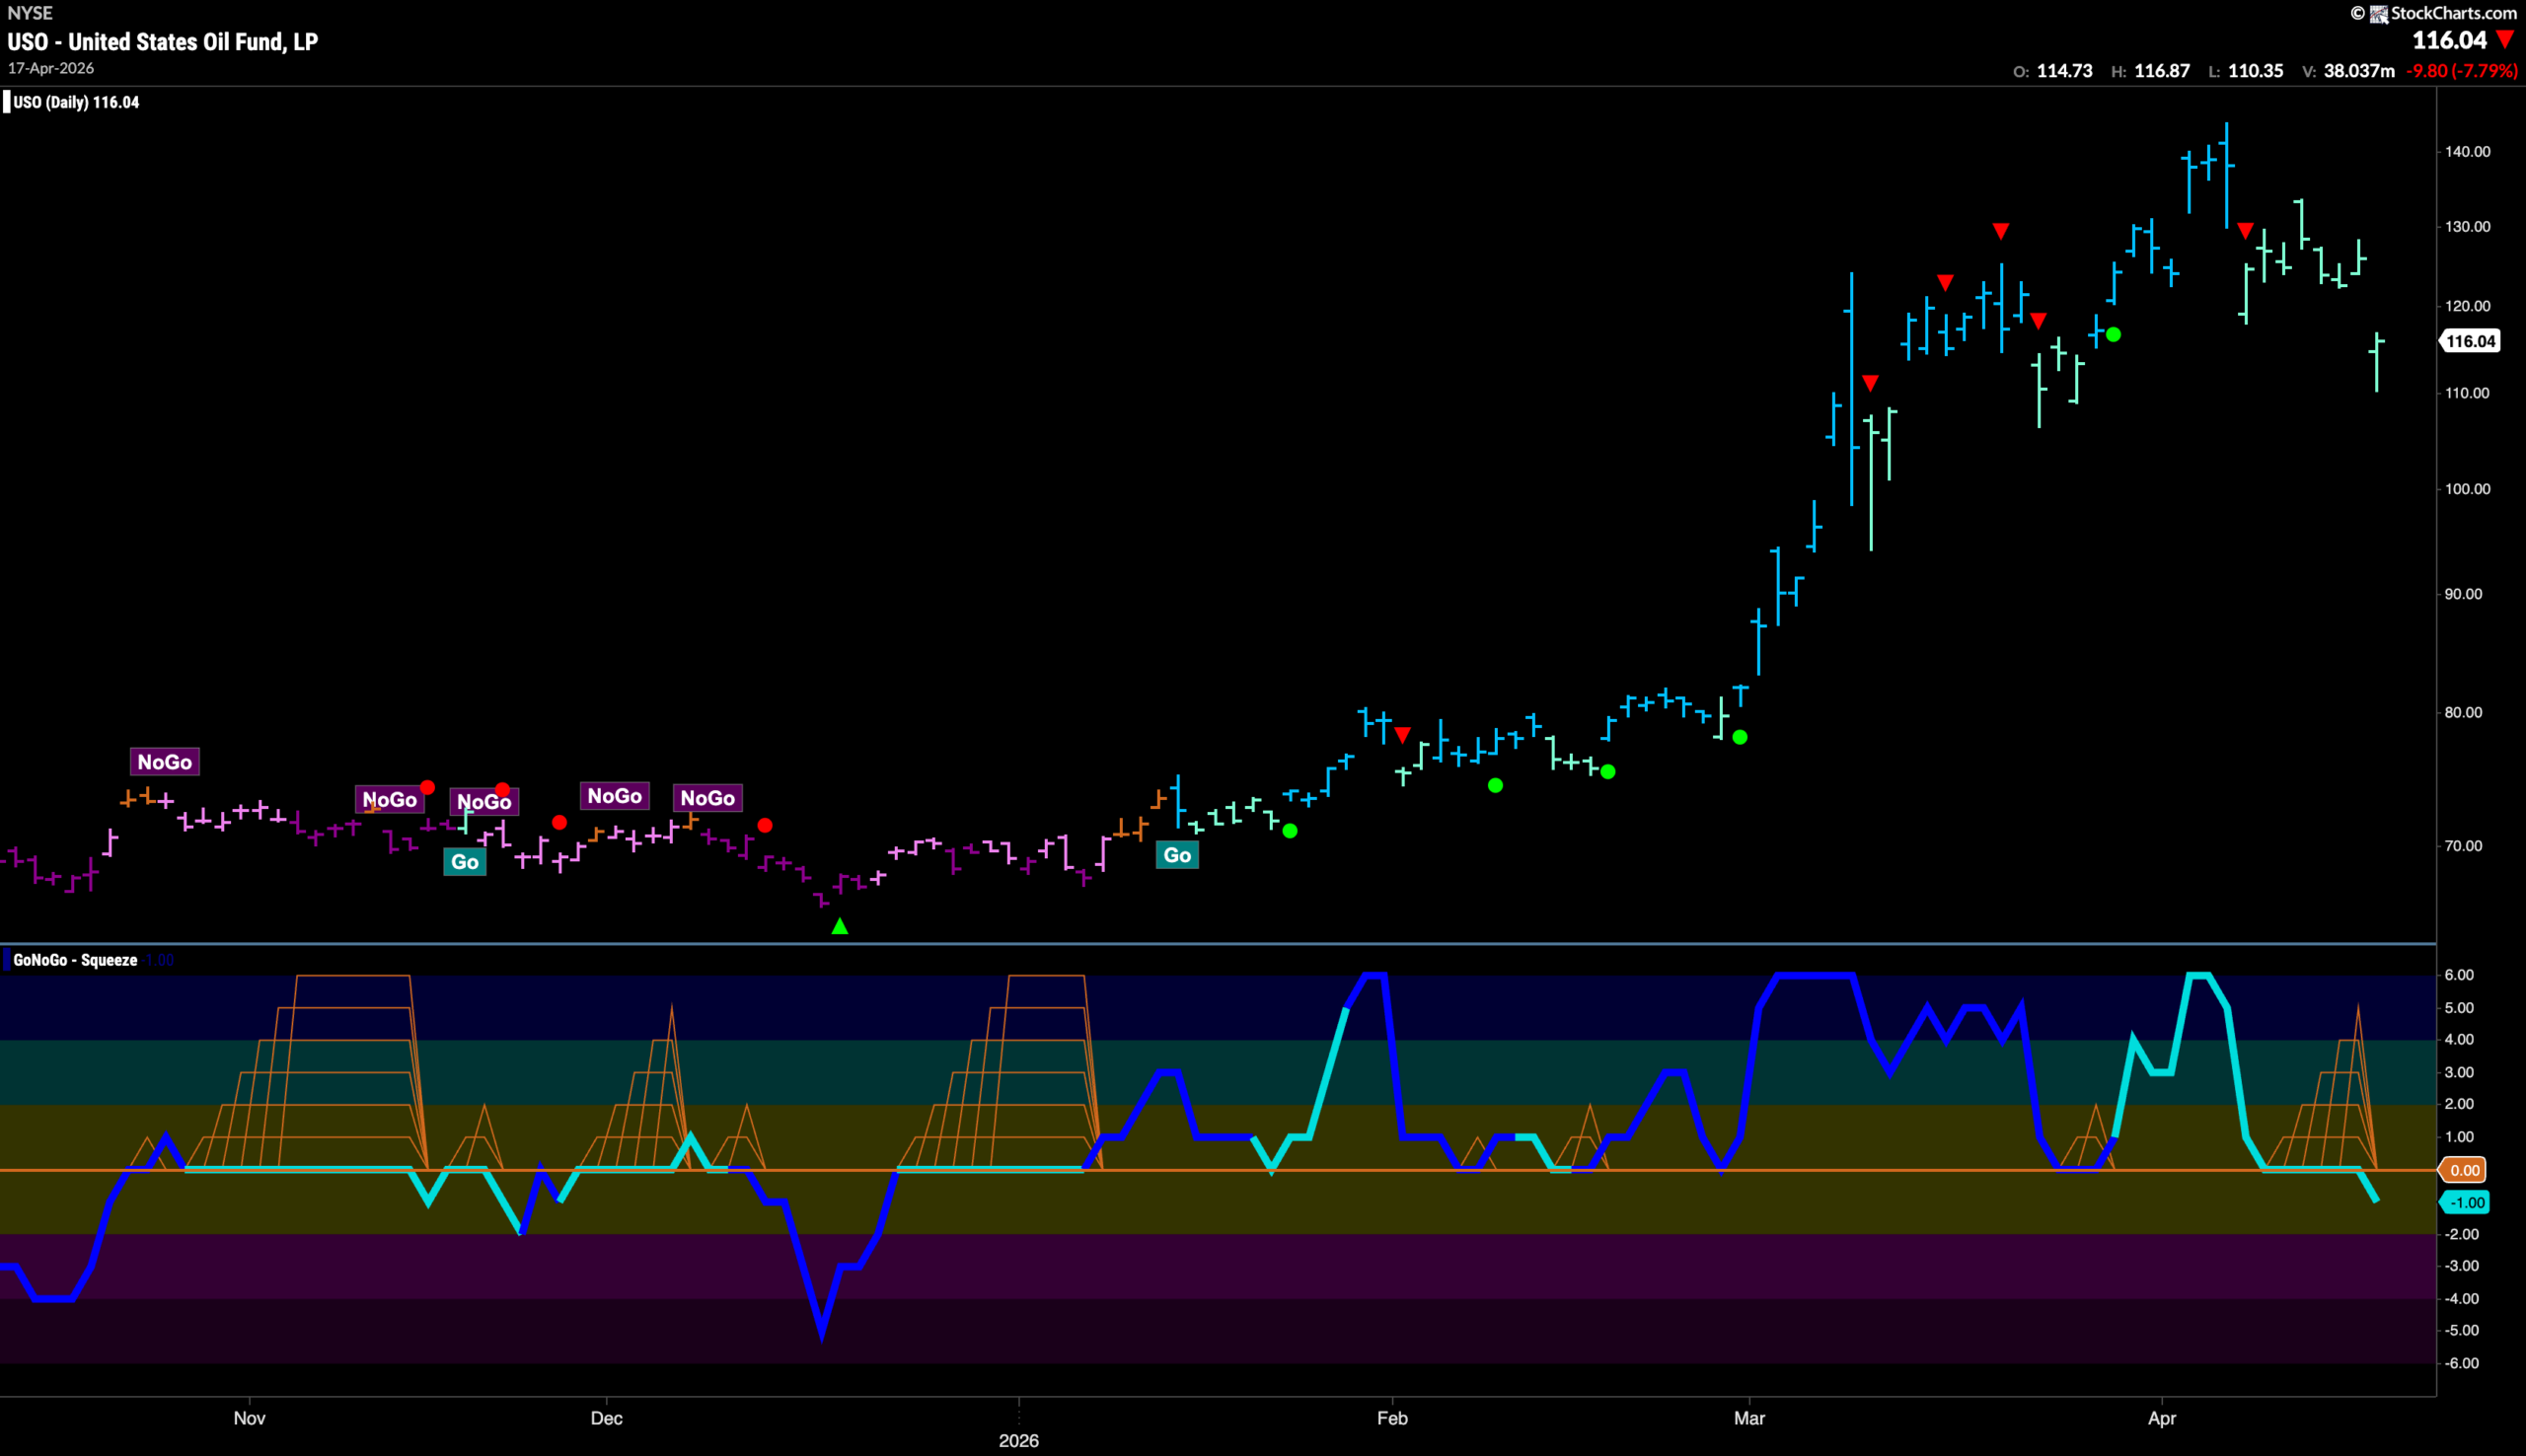Click the StockCharts.com logo

[2433, 13]
